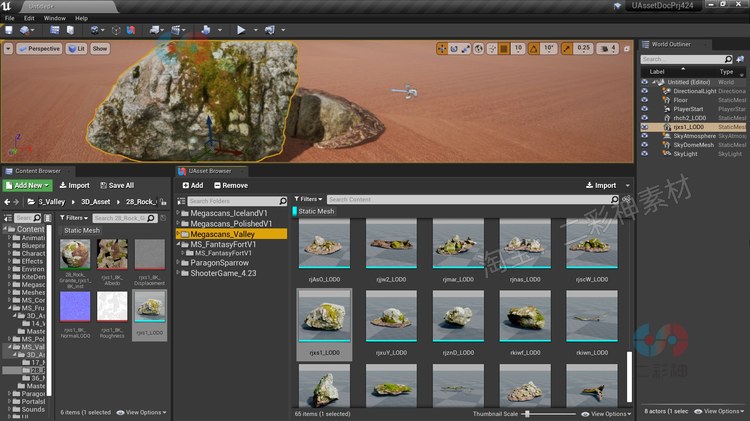This screenshot has height=421, width=750.
Task: Toggle rotation snapping triangle icon
Action: [x=534, y=49]
